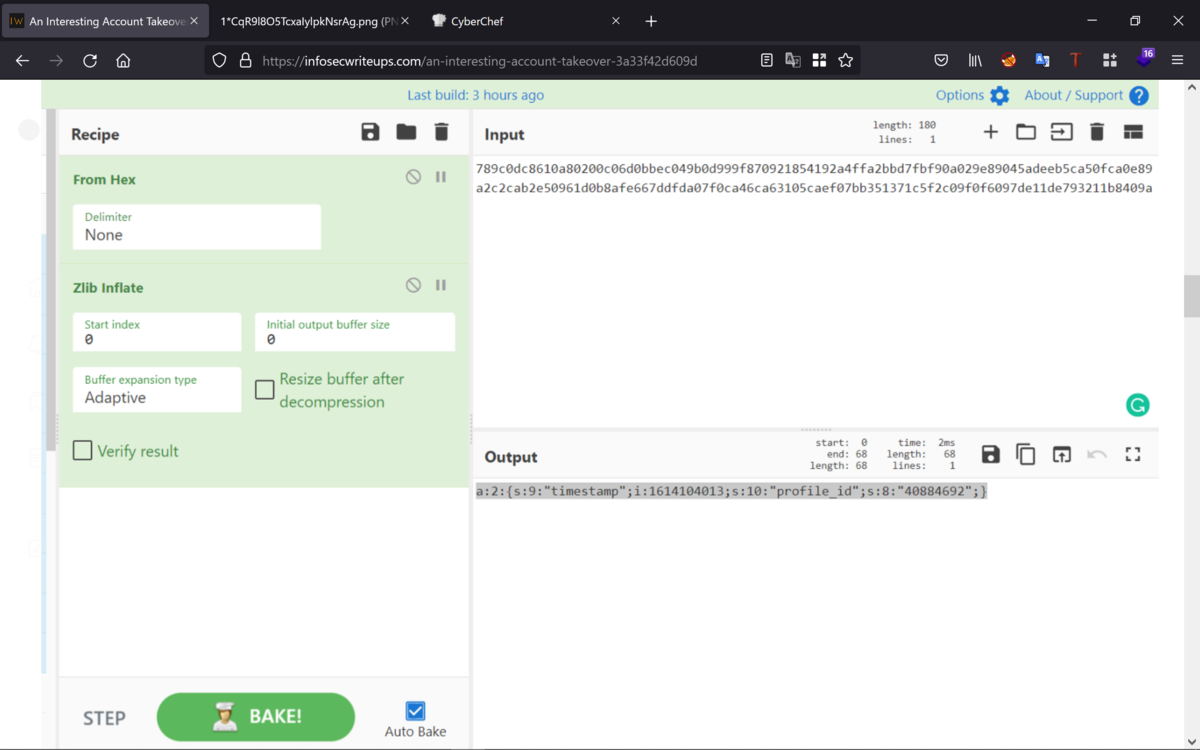Viewport: 1200px width, 750px height.
Task: Bookmark this page with star icon
Action: pos(845,60)
